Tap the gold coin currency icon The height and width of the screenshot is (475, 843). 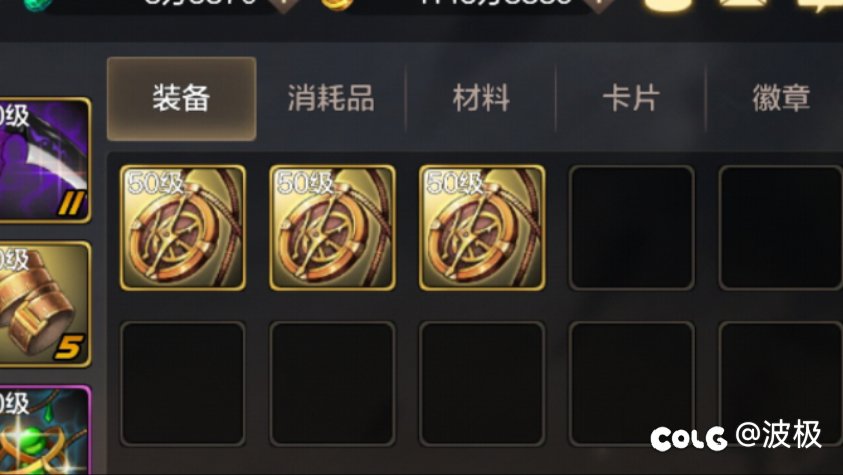(x=338, y=3)
